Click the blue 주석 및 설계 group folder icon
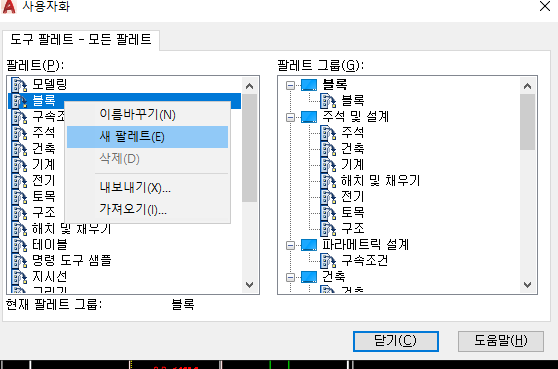 click(x=309, y=117)
